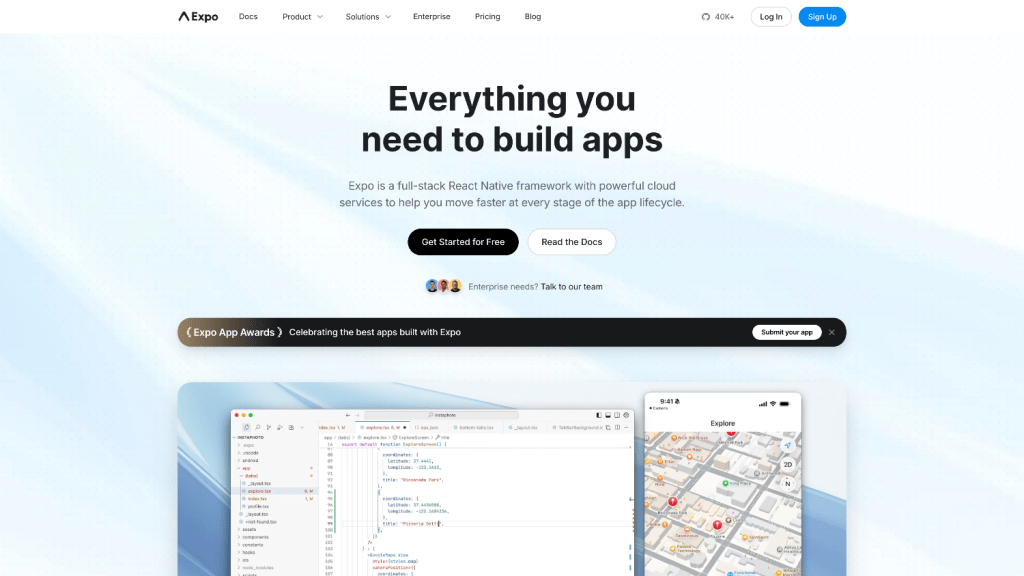The image size is (1024, 576).
Task: Expand the Product dropdown menu
Action: [x=302, y=17]
